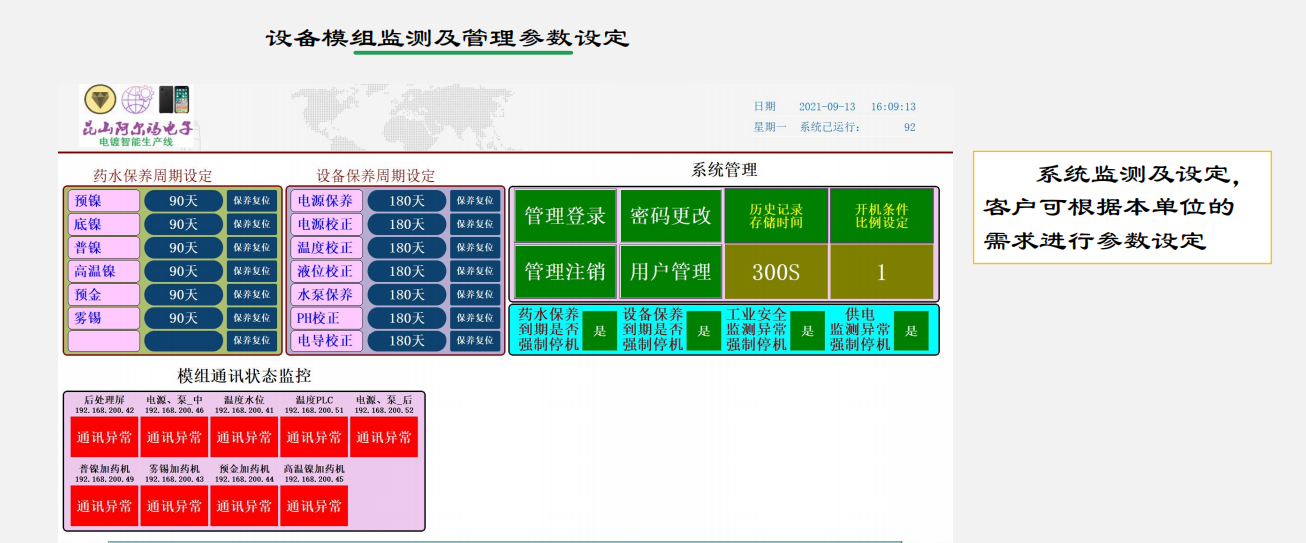The height and width of the screenshot is (543, 1306).
Task: Click 高温镍加药机 communication status indicator
Action: 314,506
